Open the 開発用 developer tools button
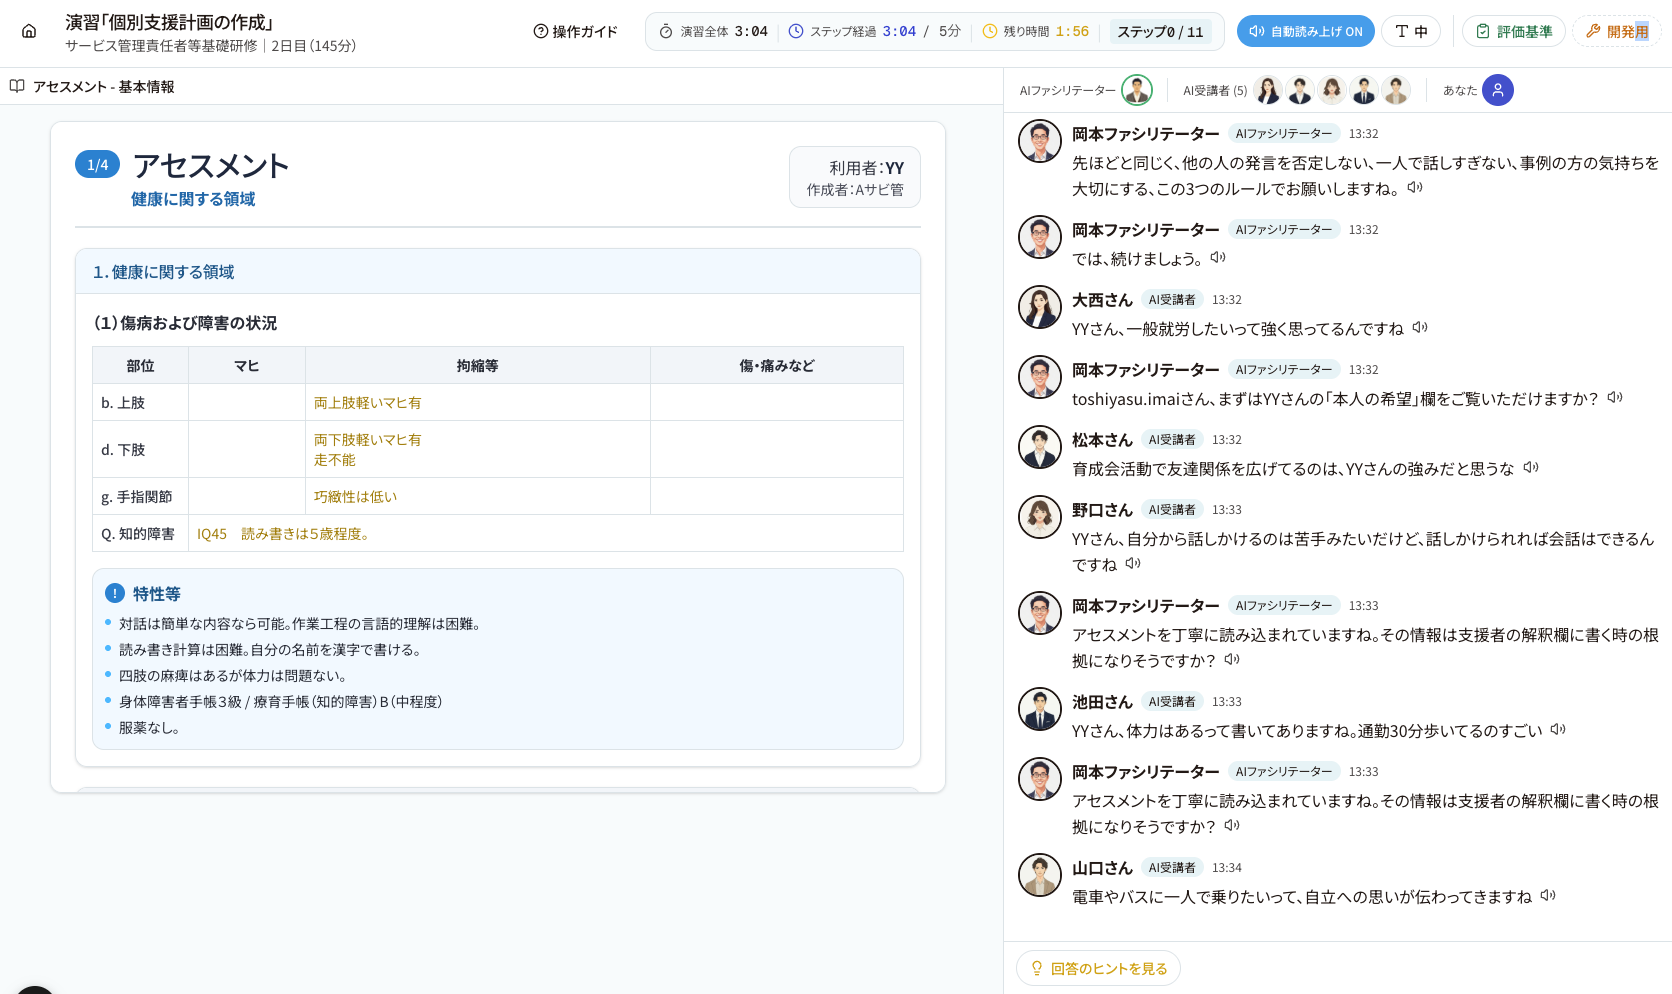This screenshot has height=994, width=1672. click(x=1616, y=32)
